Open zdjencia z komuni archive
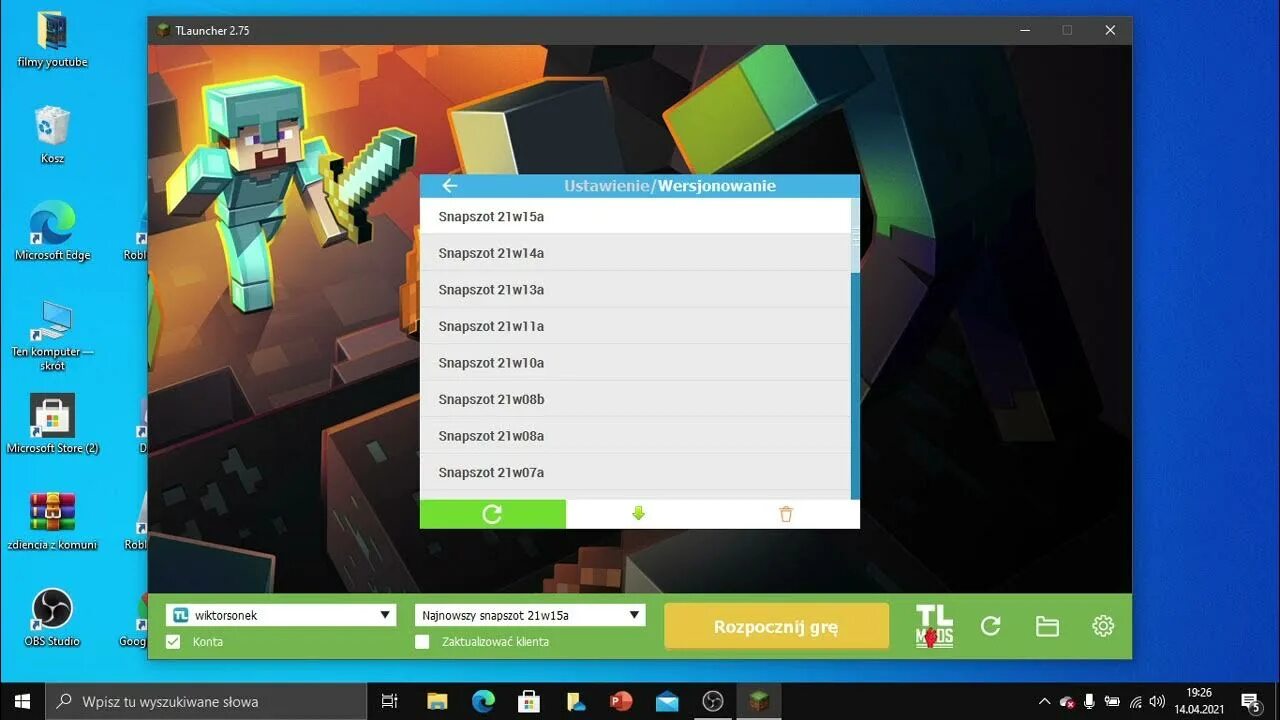Image resolution: width=1280 pixels, height=720 pixels. [x=52, y=521]
